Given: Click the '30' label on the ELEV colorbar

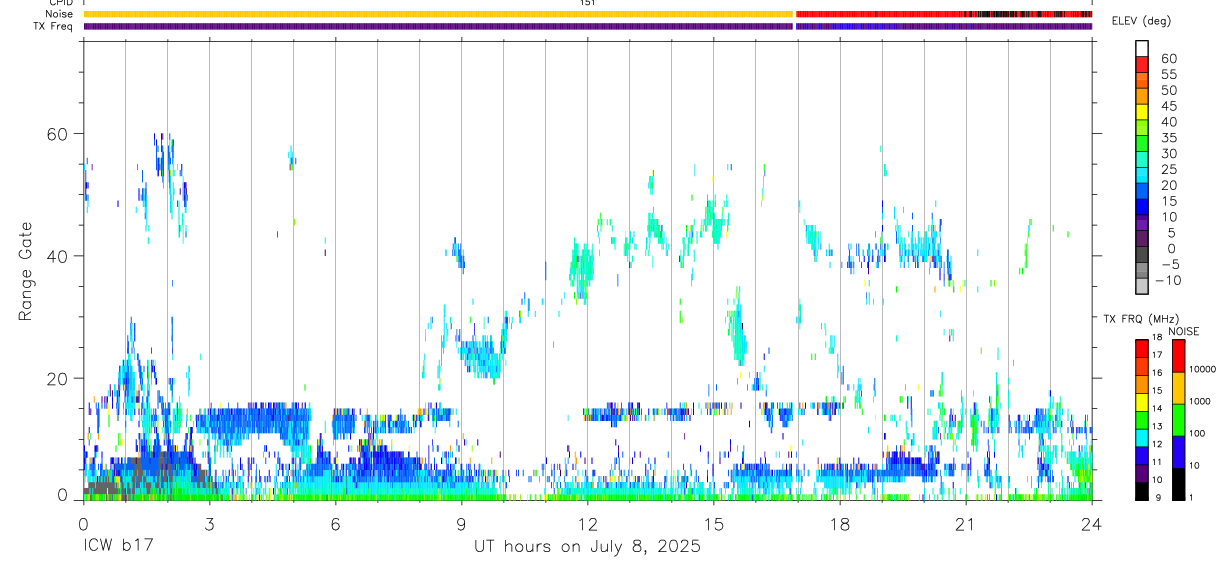Looking at the screenshot, I should coord(1168,153).
